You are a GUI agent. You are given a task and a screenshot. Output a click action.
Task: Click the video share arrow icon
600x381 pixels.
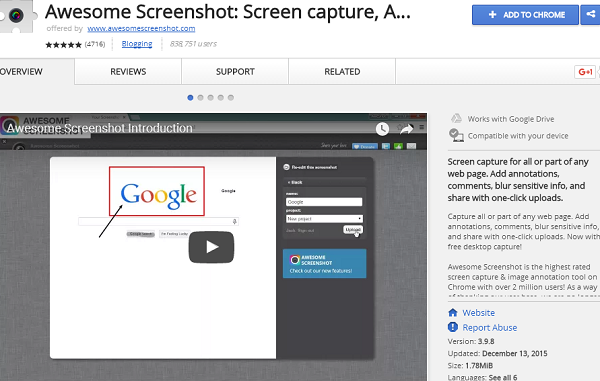click(x=406, y=129)
